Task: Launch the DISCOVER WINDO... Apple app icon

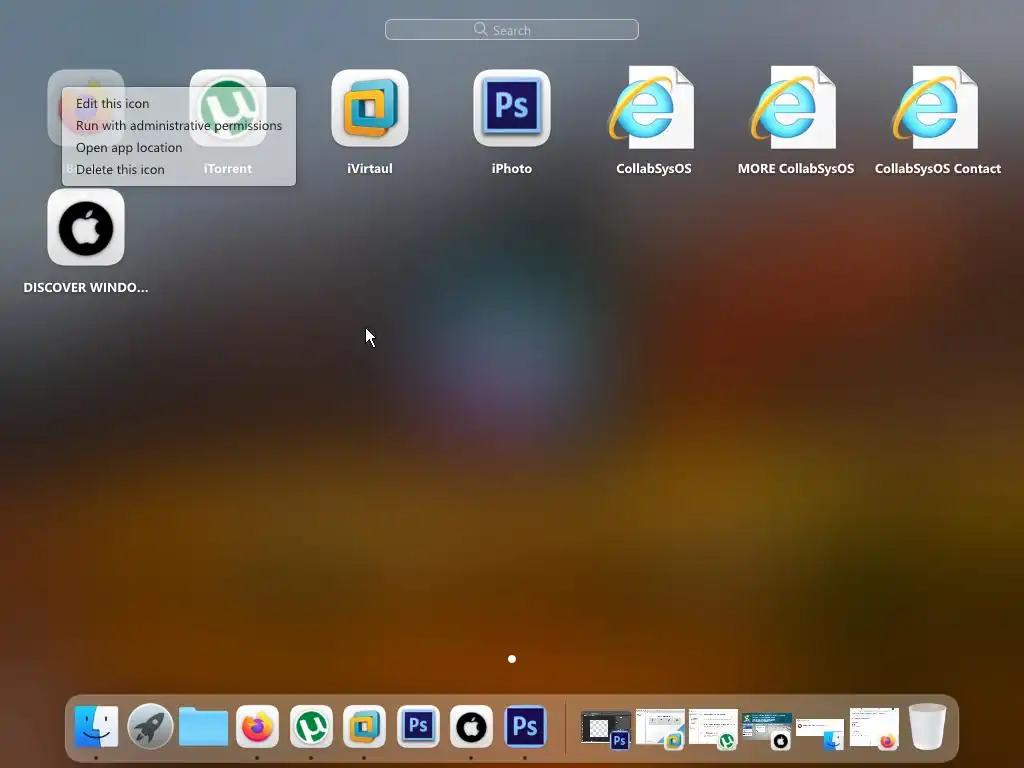Action: click(x=86, y=227)
